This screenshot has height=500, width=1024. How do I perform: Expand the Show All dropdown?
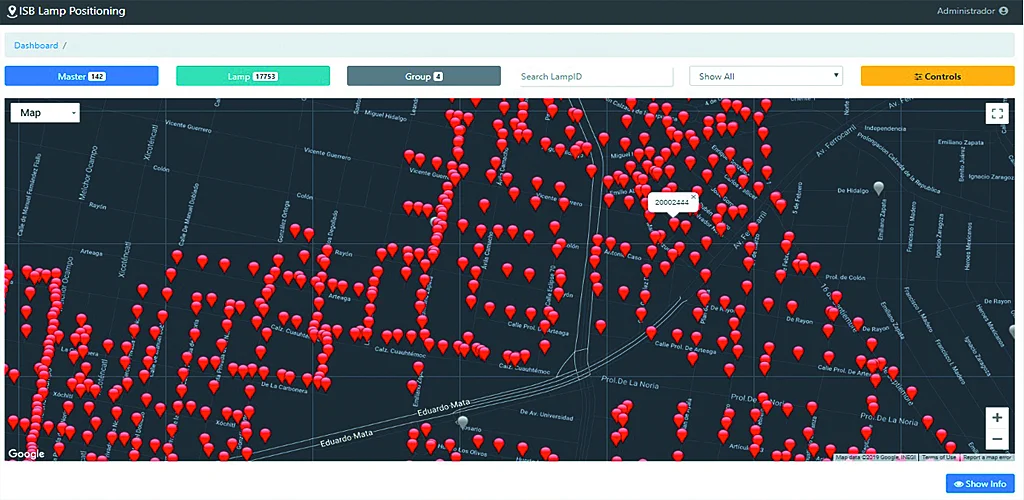click(766, 76)
